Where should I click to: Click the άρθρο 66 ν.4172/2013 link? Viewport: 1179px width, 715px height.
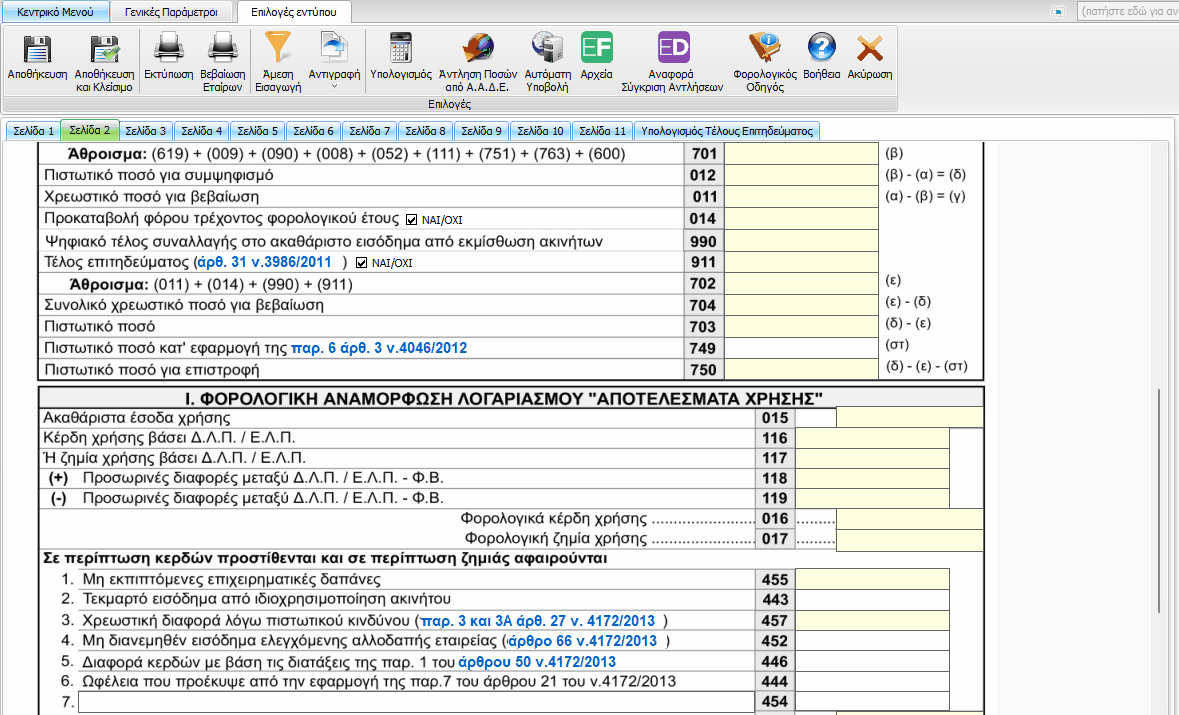click(583, 641)
